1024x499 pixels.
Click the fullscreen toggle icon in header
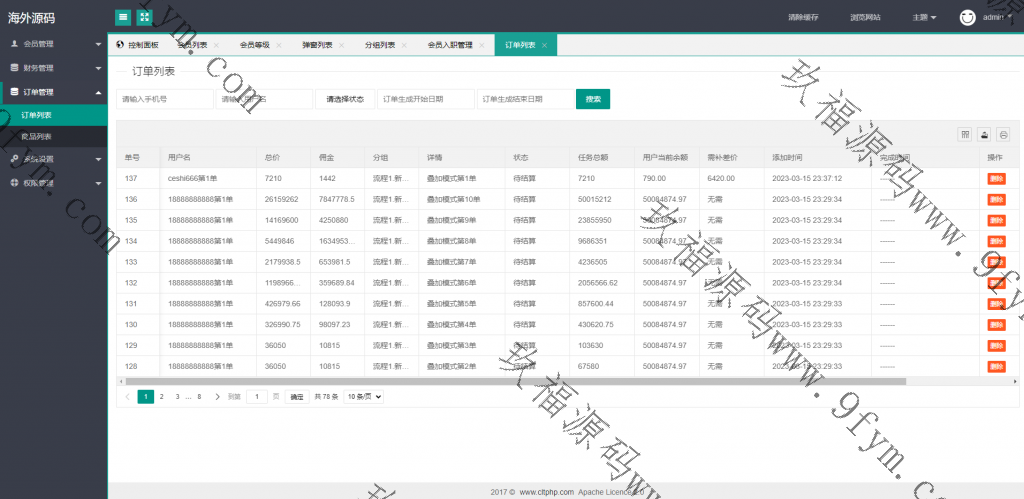coord(144,17)
